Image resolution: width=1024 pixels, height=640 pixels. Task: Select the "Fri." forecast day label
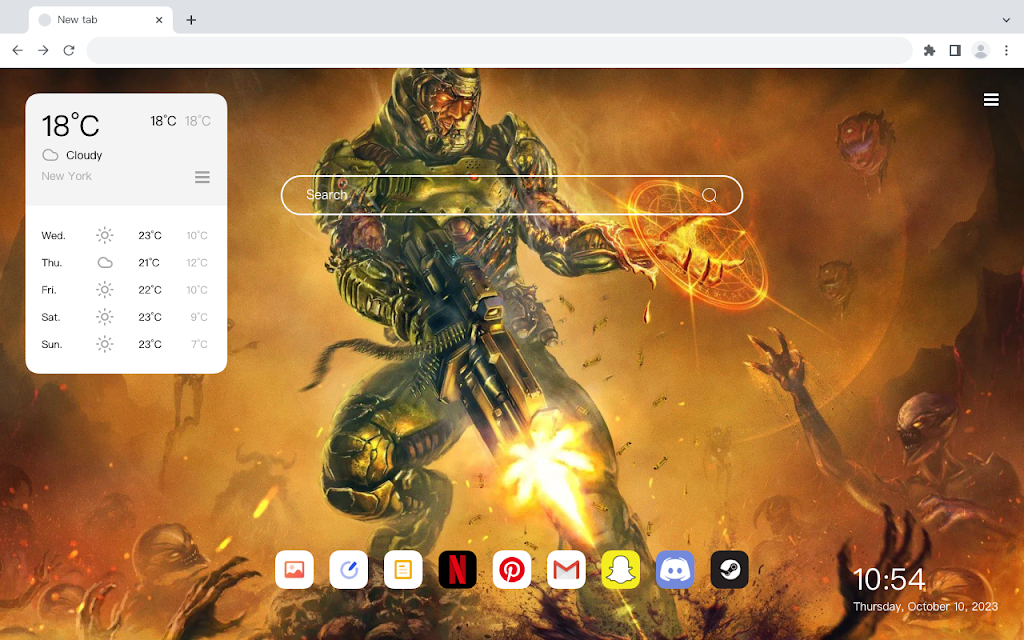(49, 290)
